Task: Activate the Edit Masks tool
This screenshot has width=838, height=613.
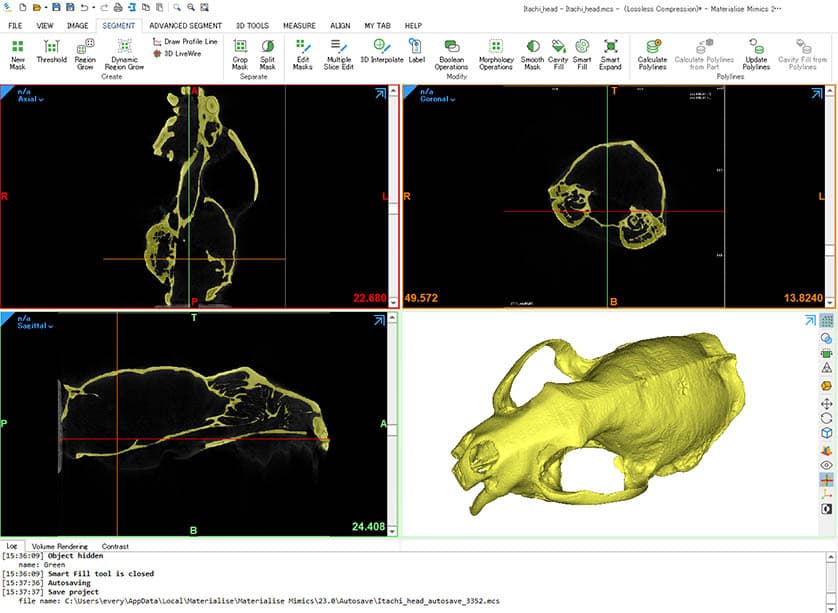Action: pyautogui.click(x=302, y=53)
